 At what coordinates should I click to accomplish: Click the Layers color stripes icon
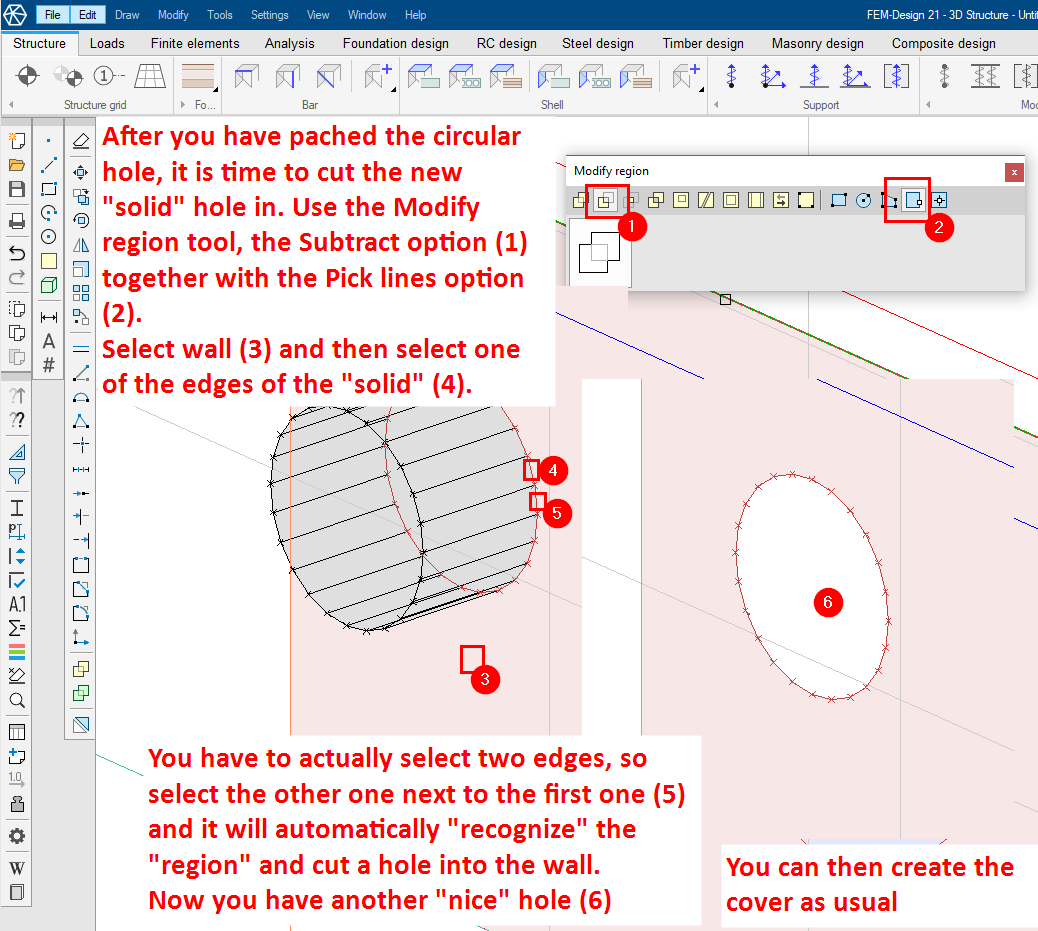(x=17, y=652)
